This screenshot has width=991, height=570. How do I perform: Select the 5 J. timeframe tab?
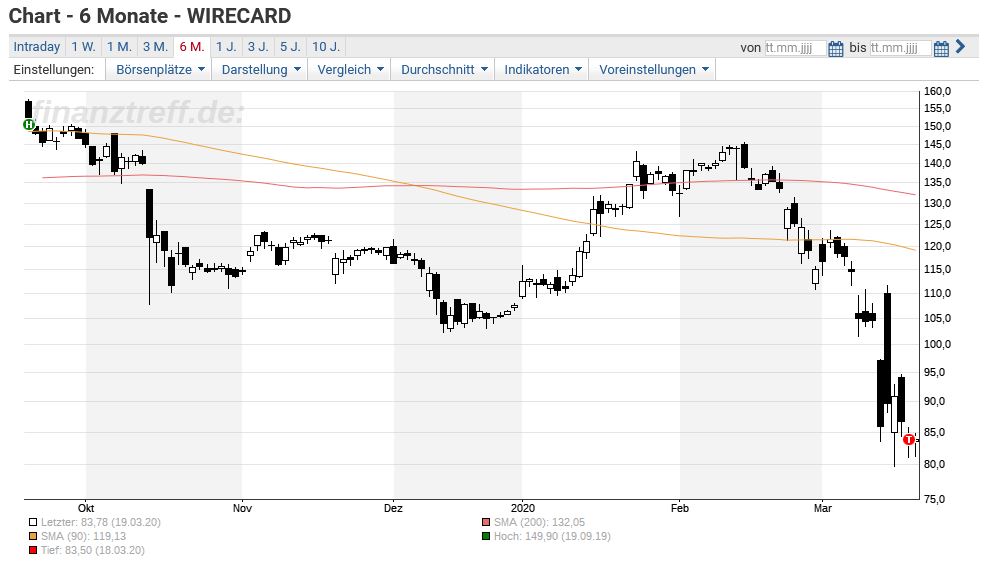coord(290,47)
